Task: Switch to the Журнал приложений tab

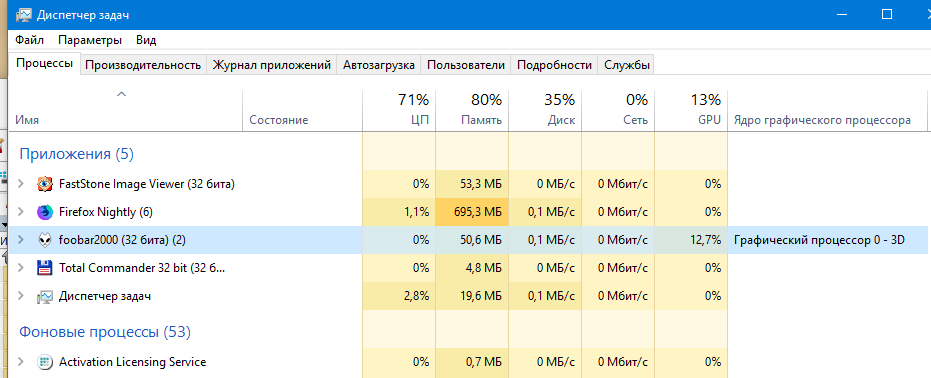Action: [271, 65]
